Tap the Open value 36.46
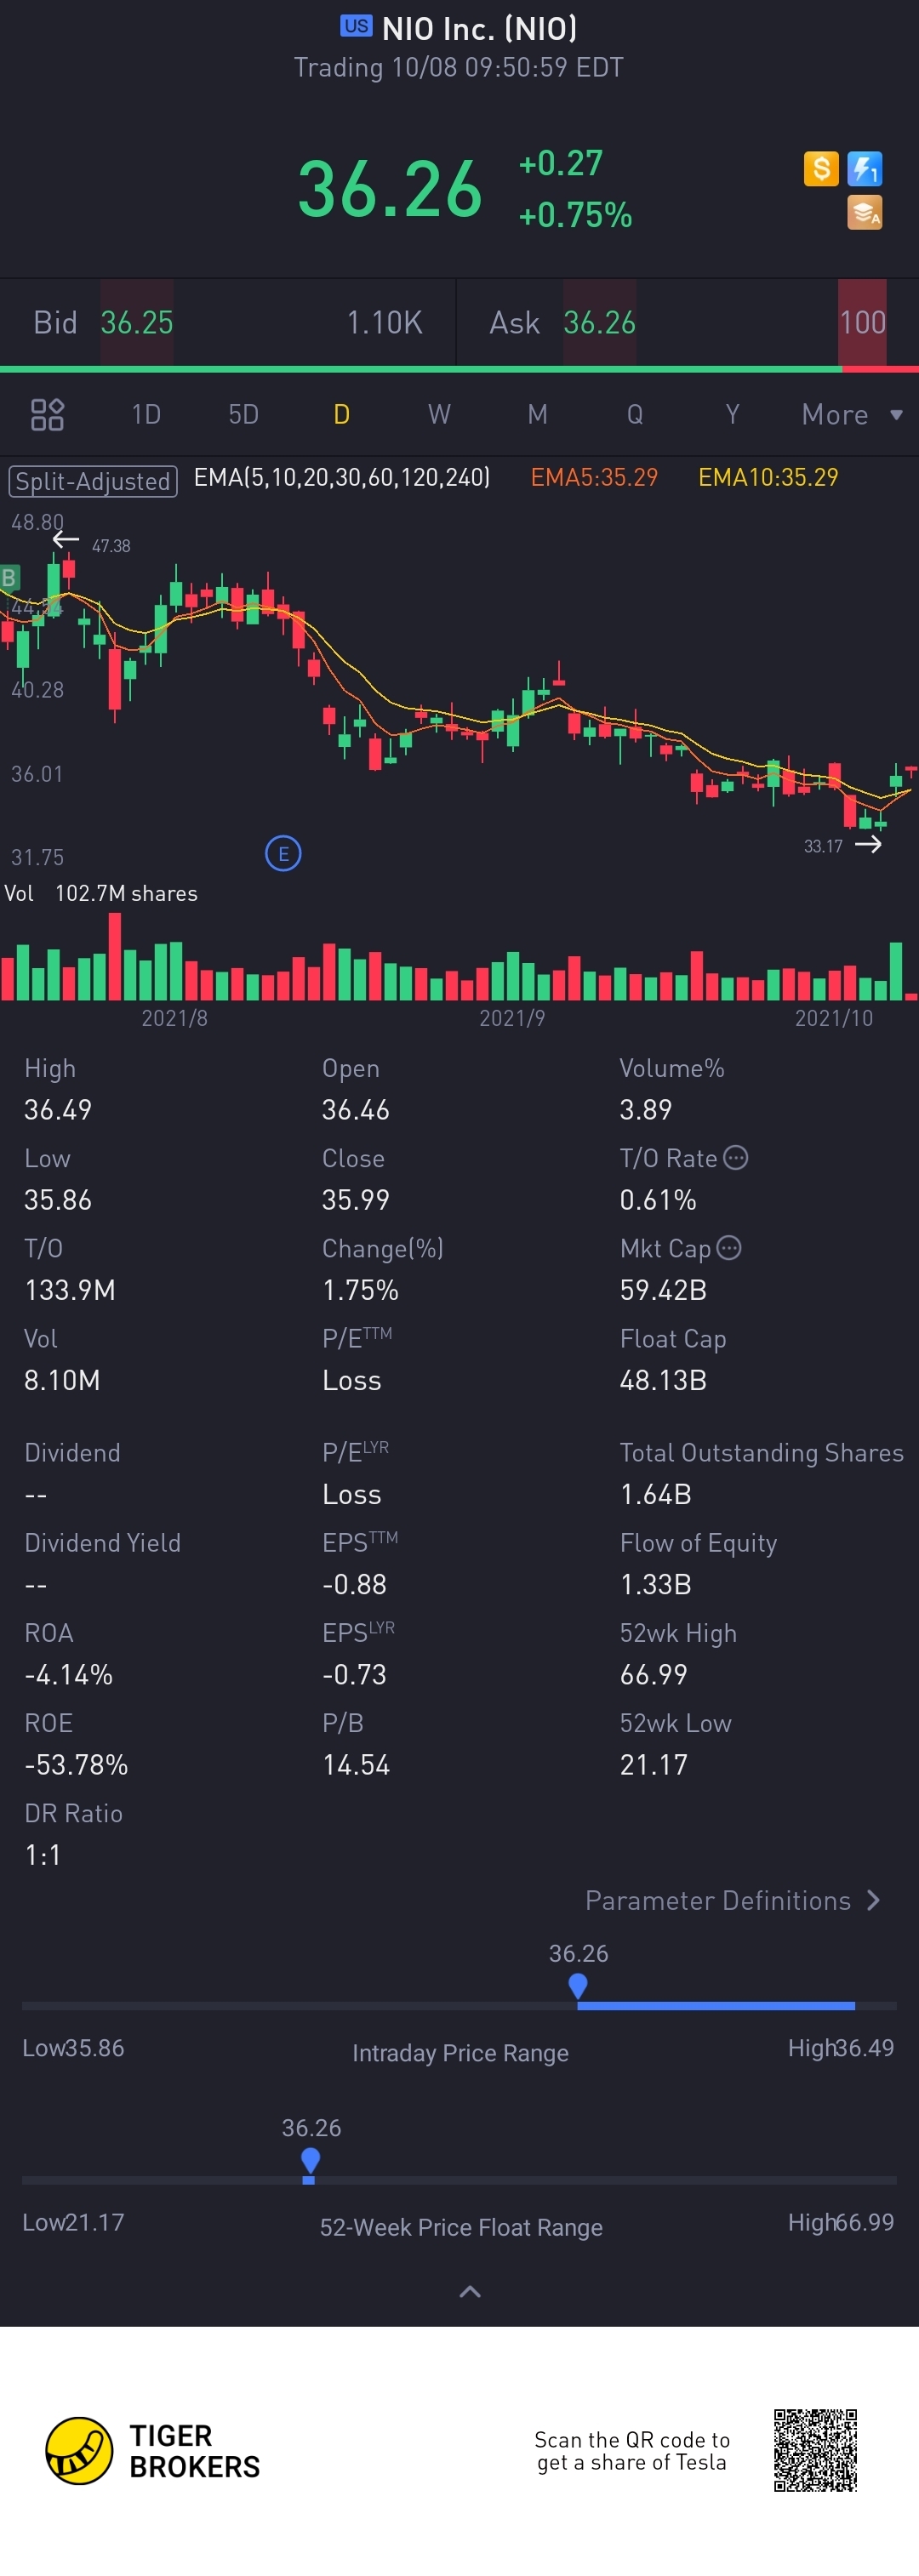The height and width of the screenshot is (2576, 919). 356,1109
